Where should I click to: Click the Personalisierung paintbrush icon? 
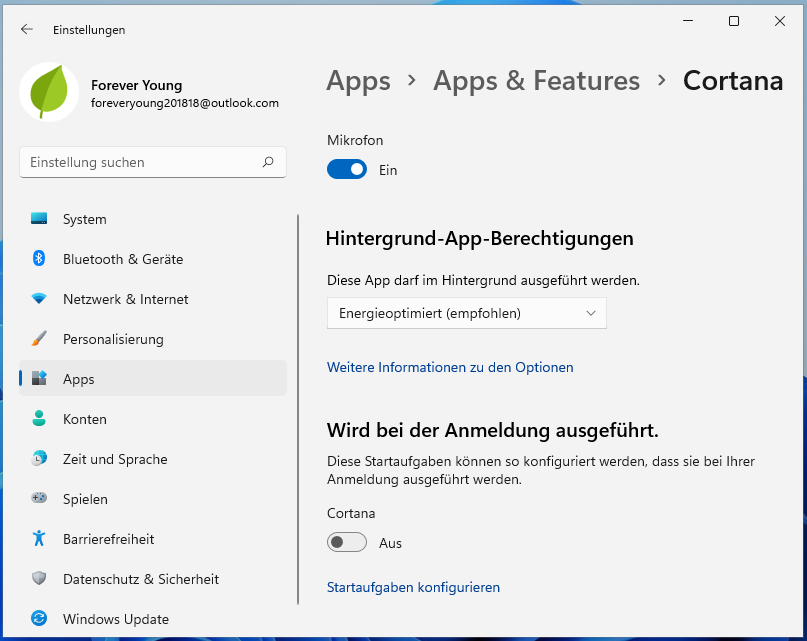pyautogui.click(x=39, y=339)
